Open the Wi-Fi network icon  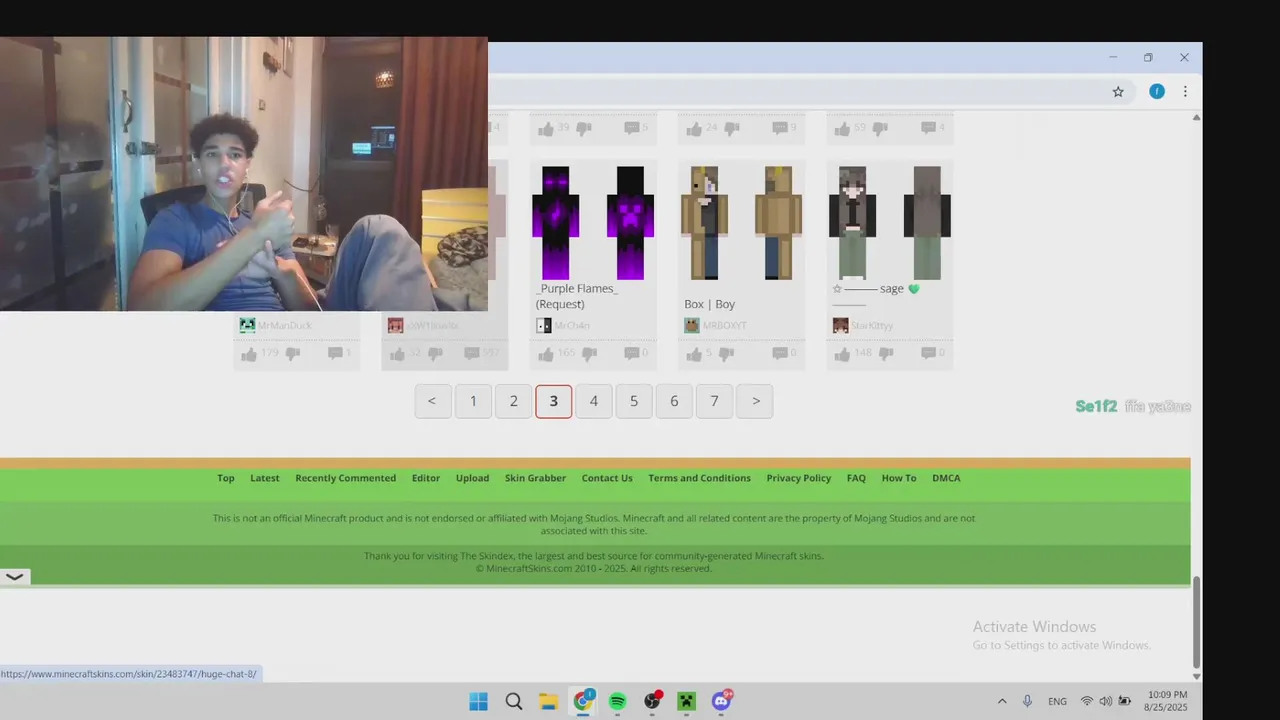[x=1087, y=701]
